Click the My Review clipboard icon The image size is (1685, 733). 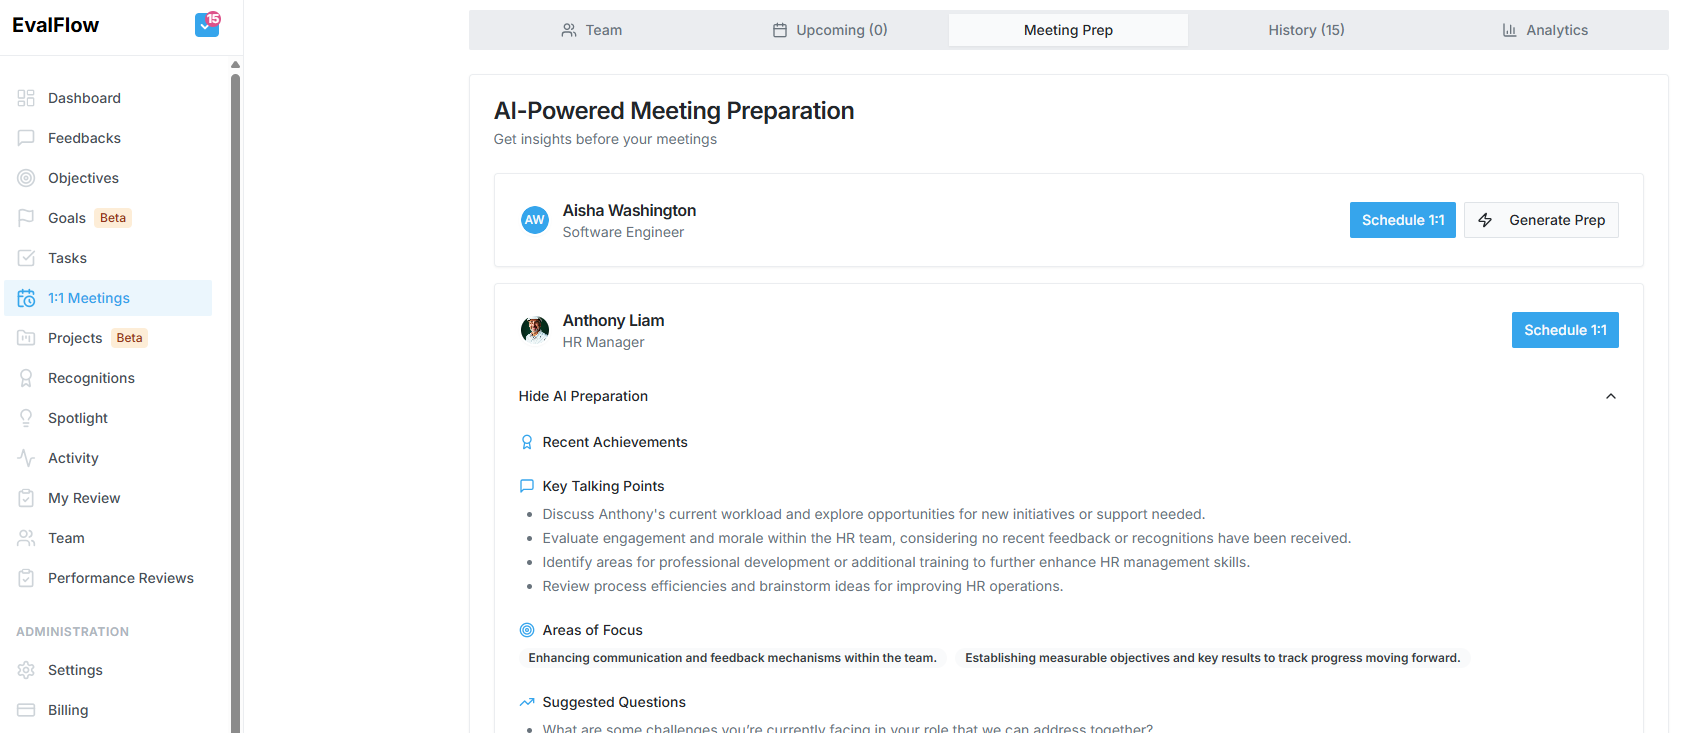click(x=26, y=498)
